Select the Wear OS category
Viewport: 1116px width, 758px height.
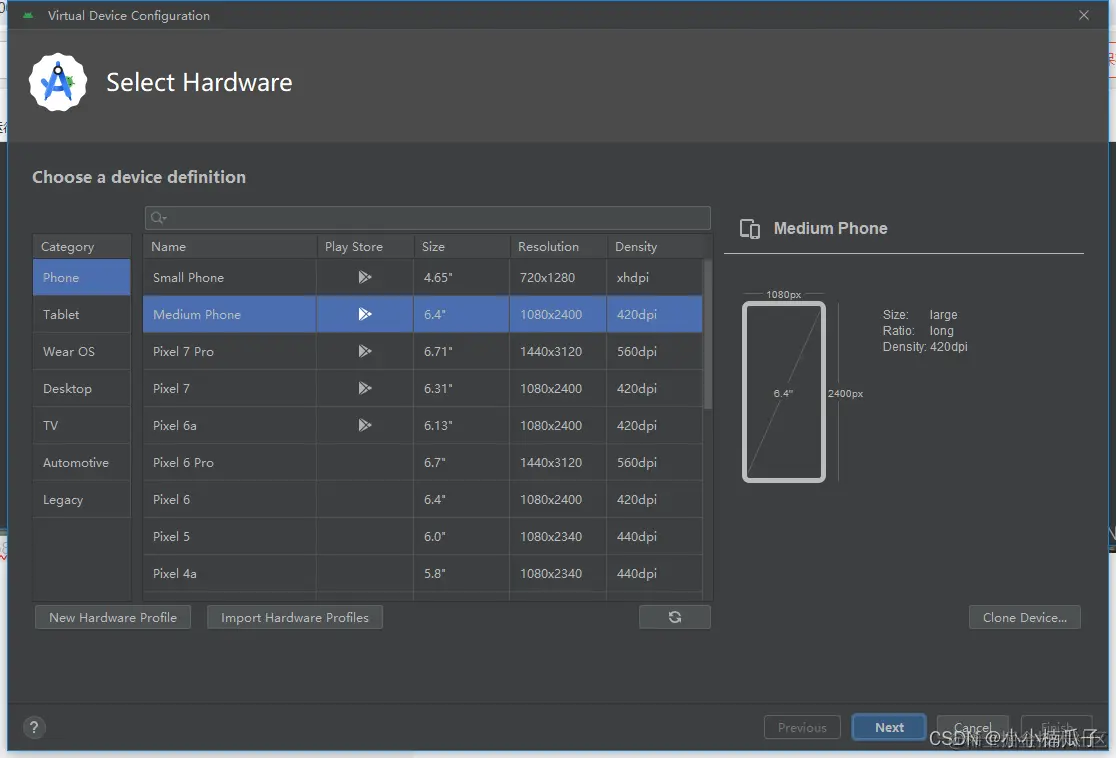[x=82, y=352]
